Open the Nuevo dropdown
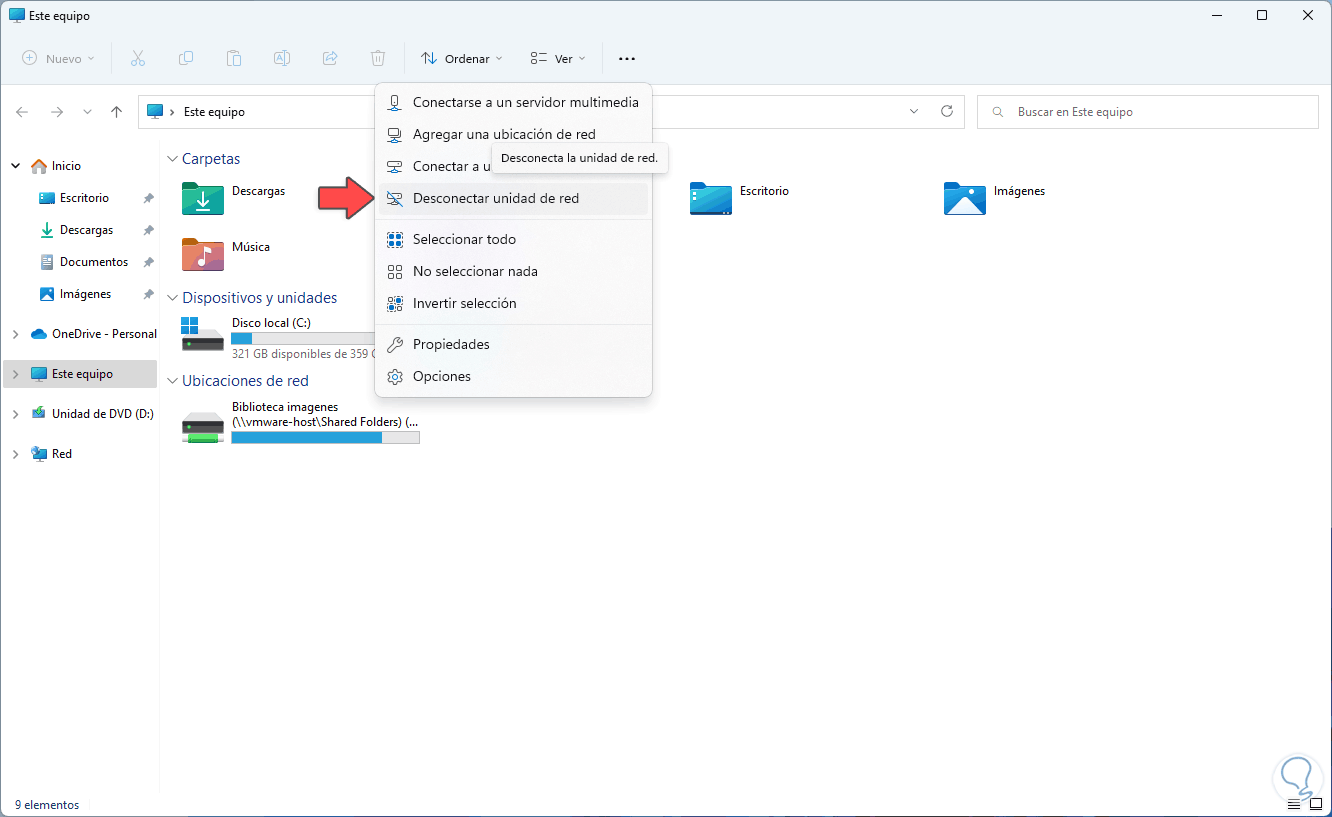This screenshot has width=1332, height=817. 59,59
